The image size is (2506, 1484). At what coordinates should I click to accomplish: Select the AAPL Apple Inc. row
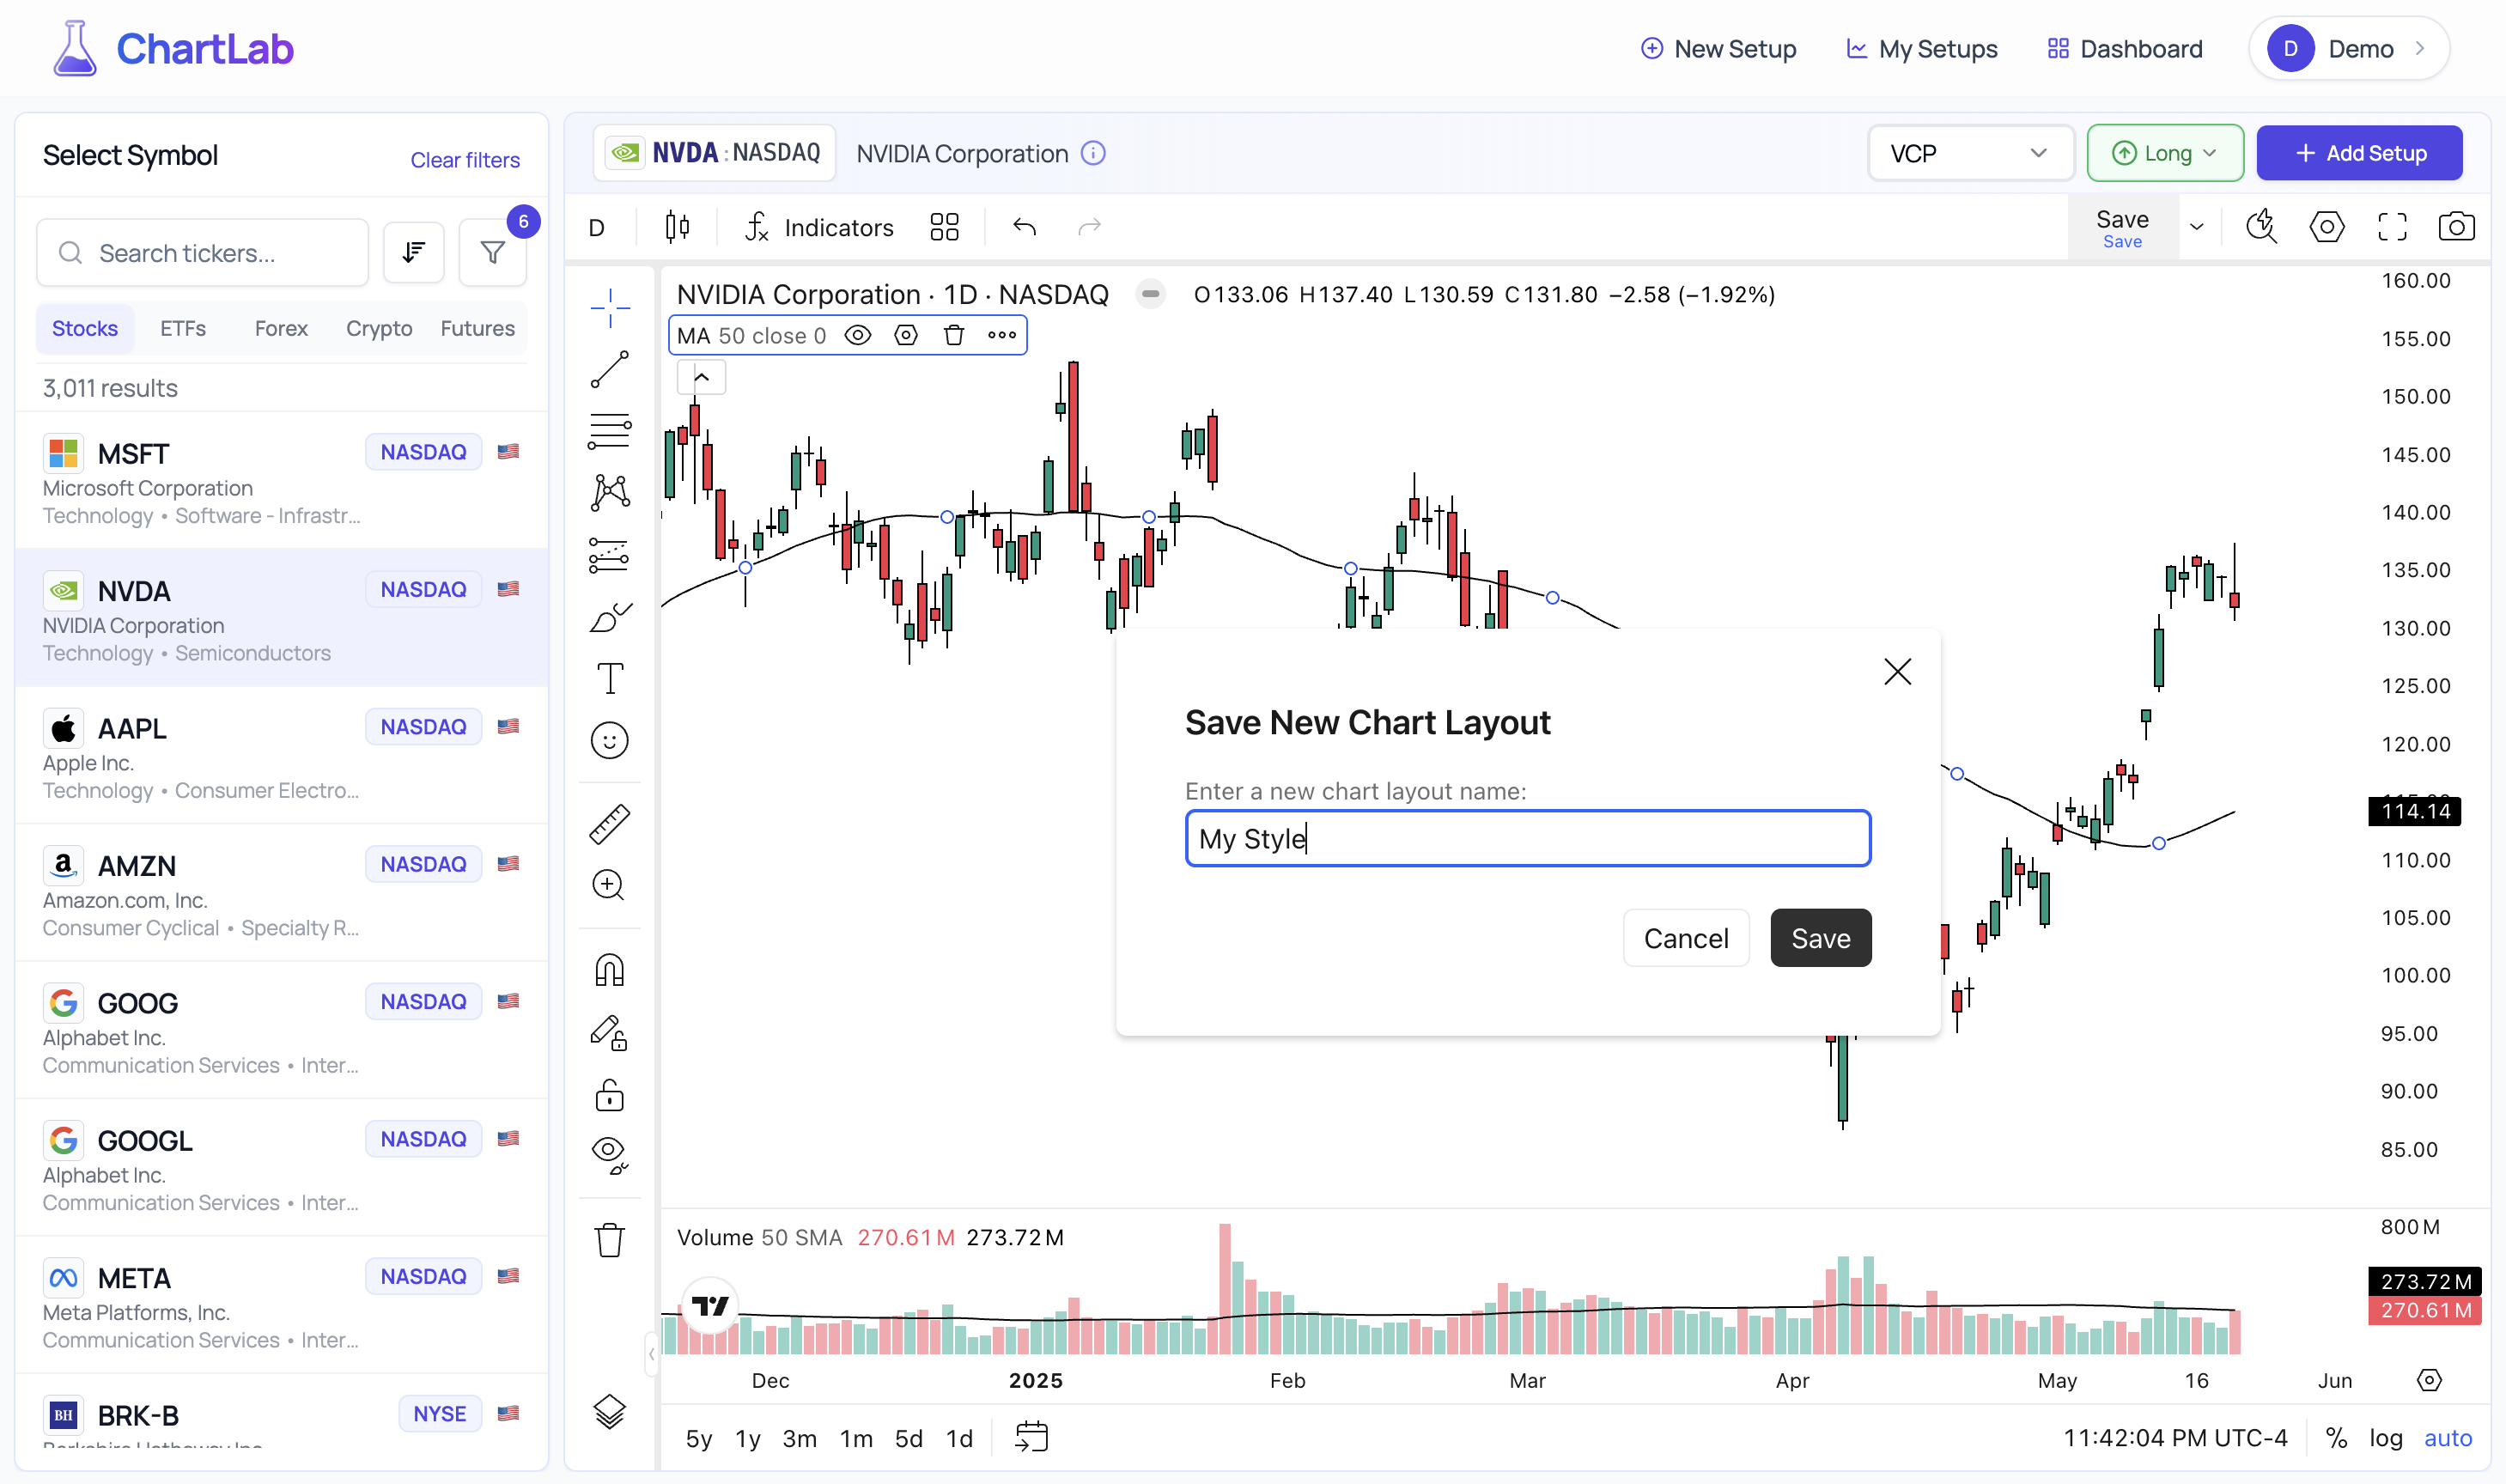281,755
